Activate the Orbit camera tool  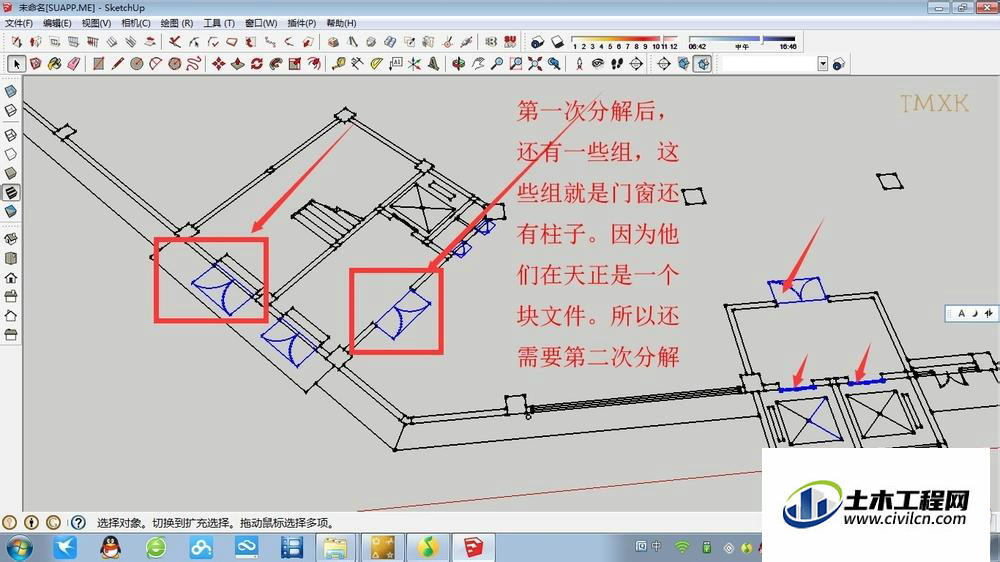[459, 64]
